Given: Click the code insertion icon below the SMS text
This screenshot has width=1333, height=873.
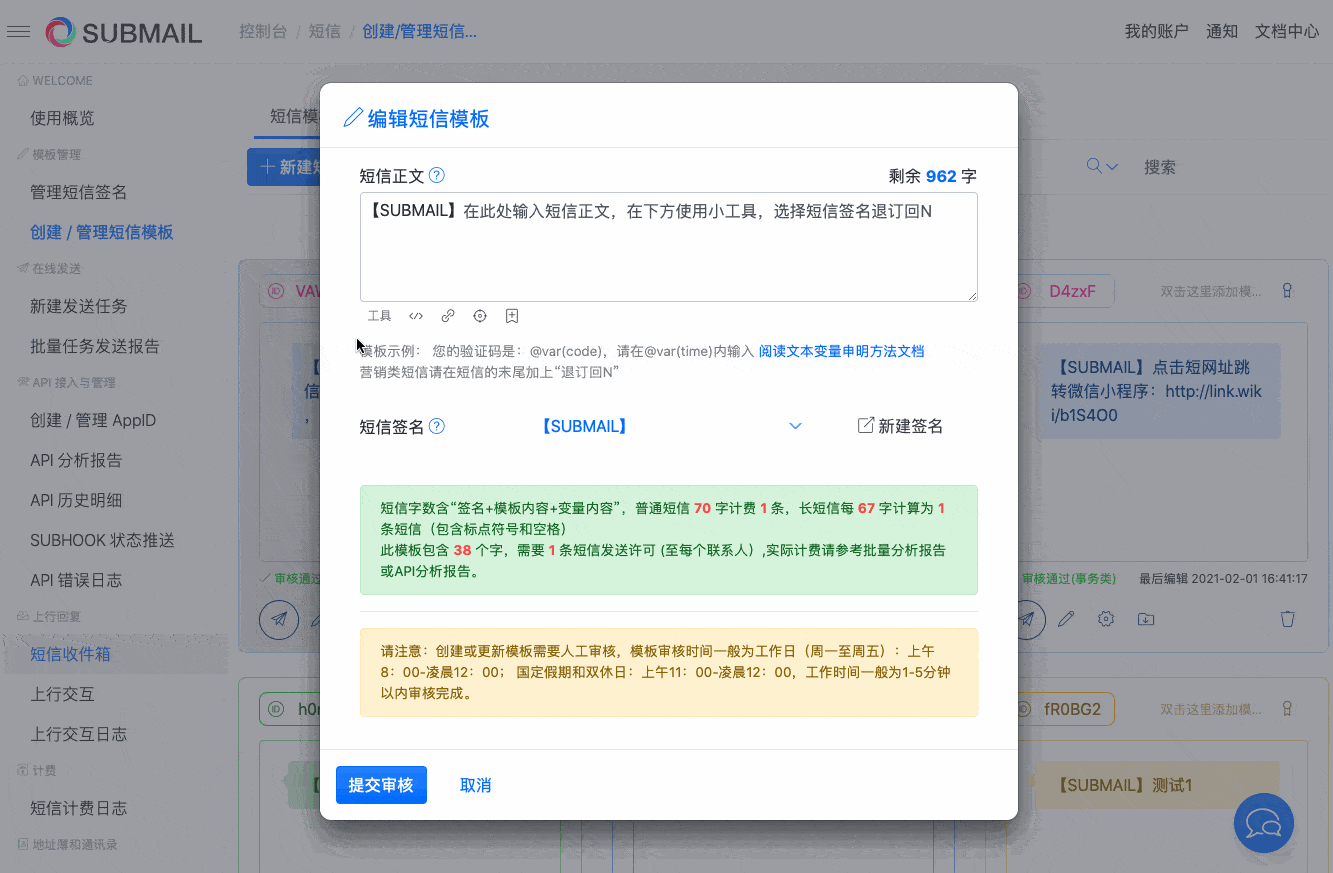Looking at the screenshot, I should pos(415,315).
